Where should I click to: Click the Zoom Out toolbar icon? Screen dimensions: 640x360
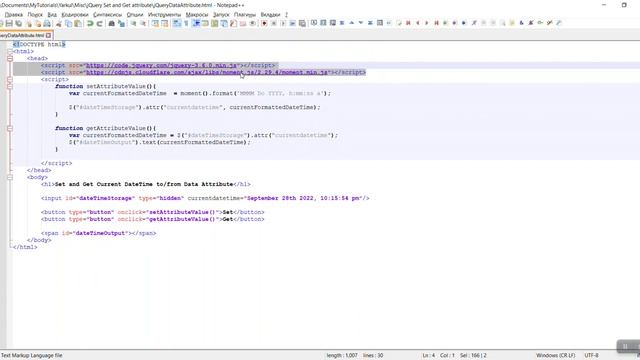[x=143, y=23]
